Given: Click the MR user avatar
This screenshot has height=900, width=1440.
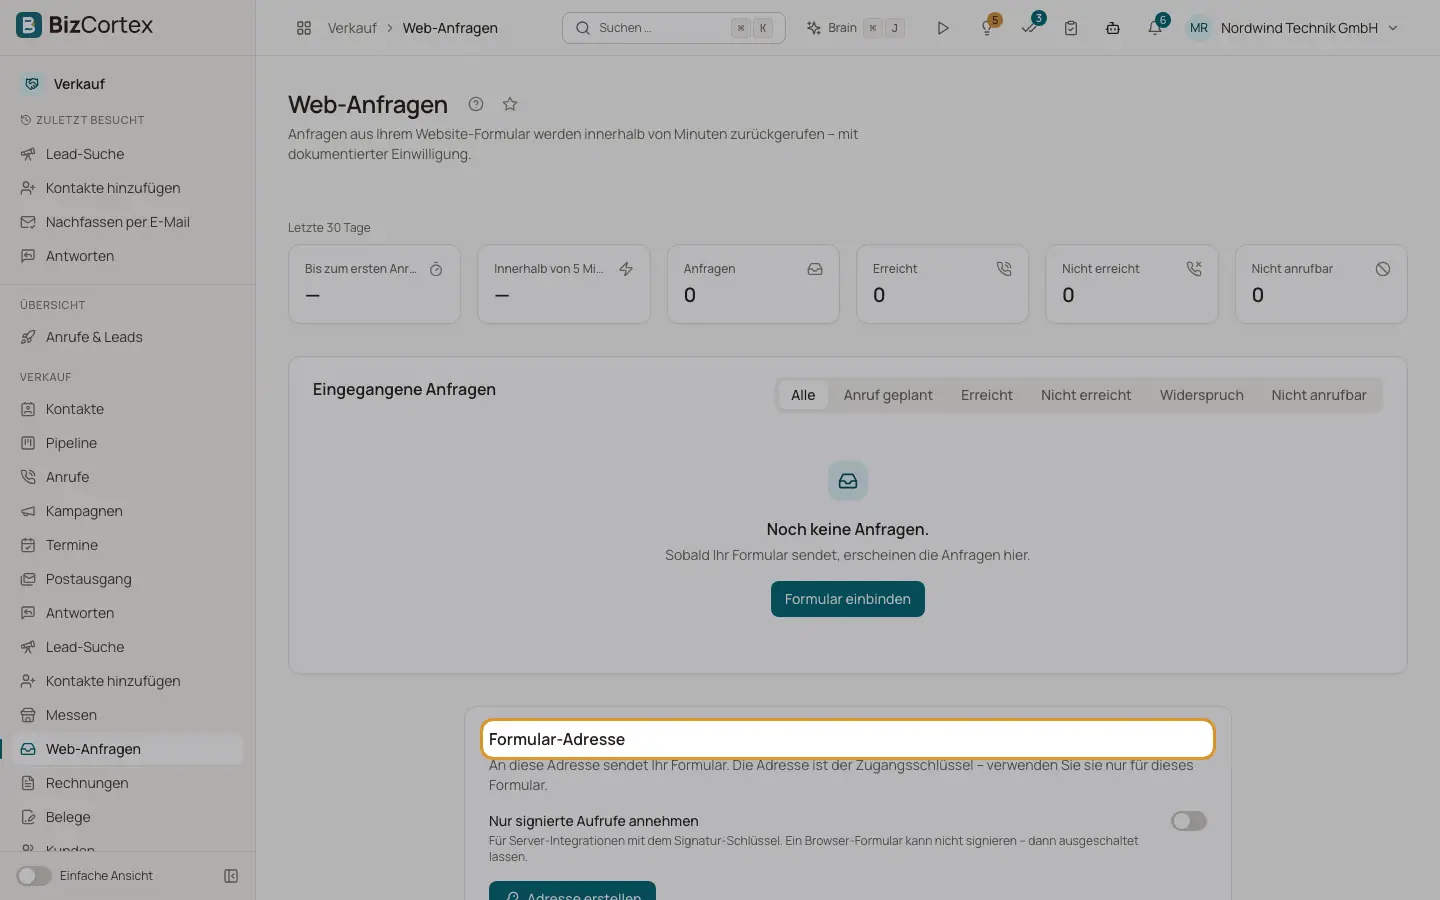Looking at the screenshot, I should pyautogui.click(x=1199, y=28).
